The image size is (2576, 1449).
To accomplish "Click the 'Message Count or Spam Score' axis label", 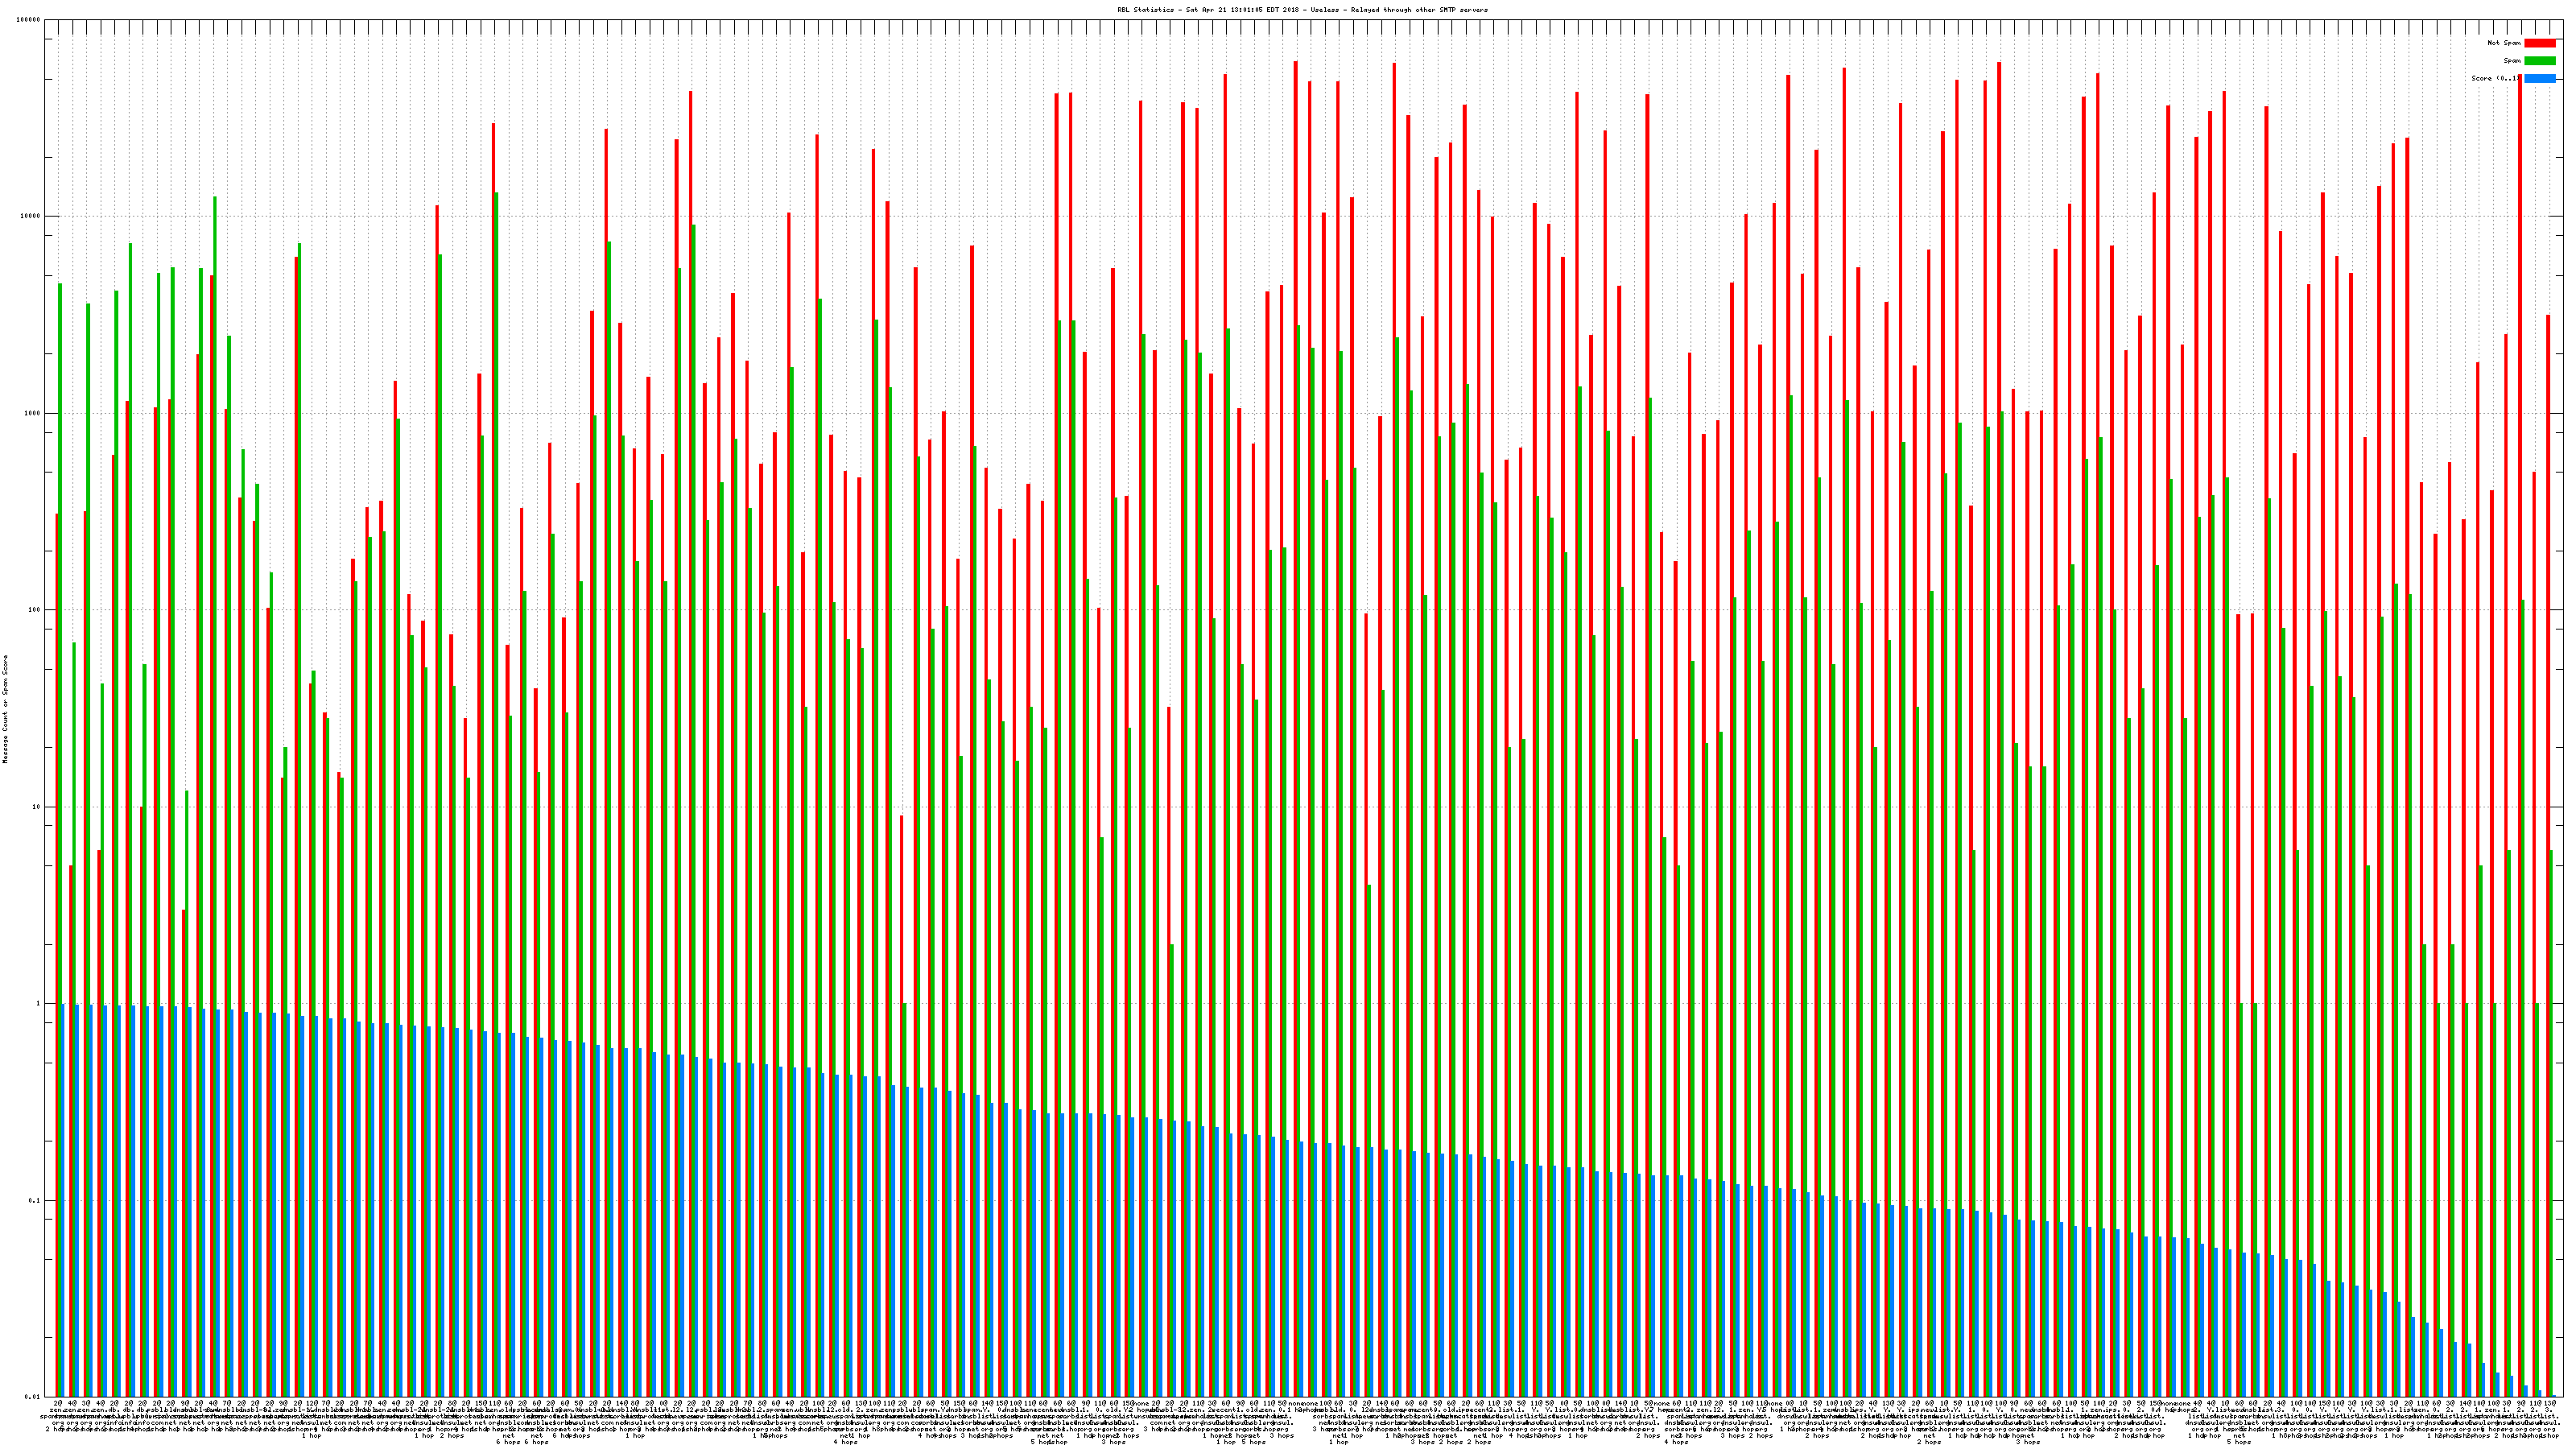I will pos(5,709).
